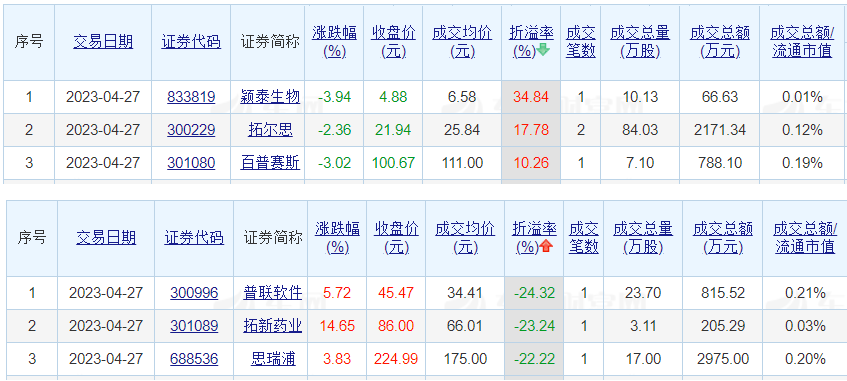Viewport: 847px width, 381px height.
Task: Sort top table by 成交总额(万元) header
Action: [x=720, y=42]
